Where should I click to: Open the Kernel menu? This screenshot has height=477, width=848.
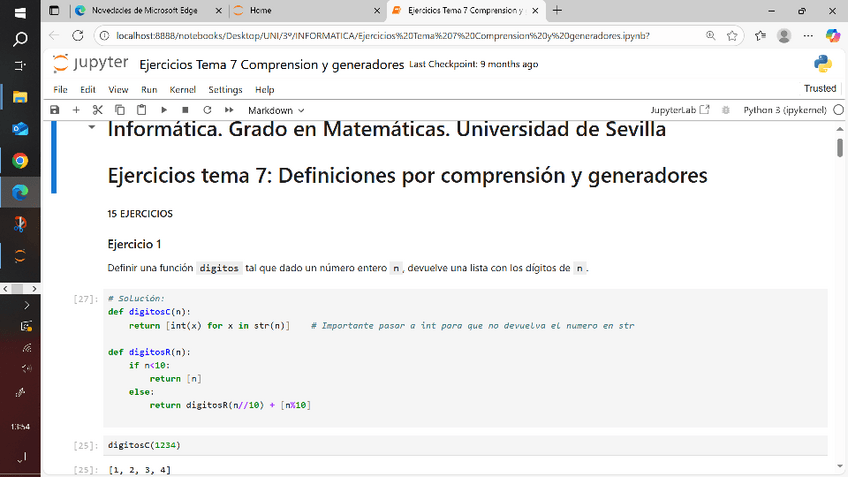coord(182,90)
